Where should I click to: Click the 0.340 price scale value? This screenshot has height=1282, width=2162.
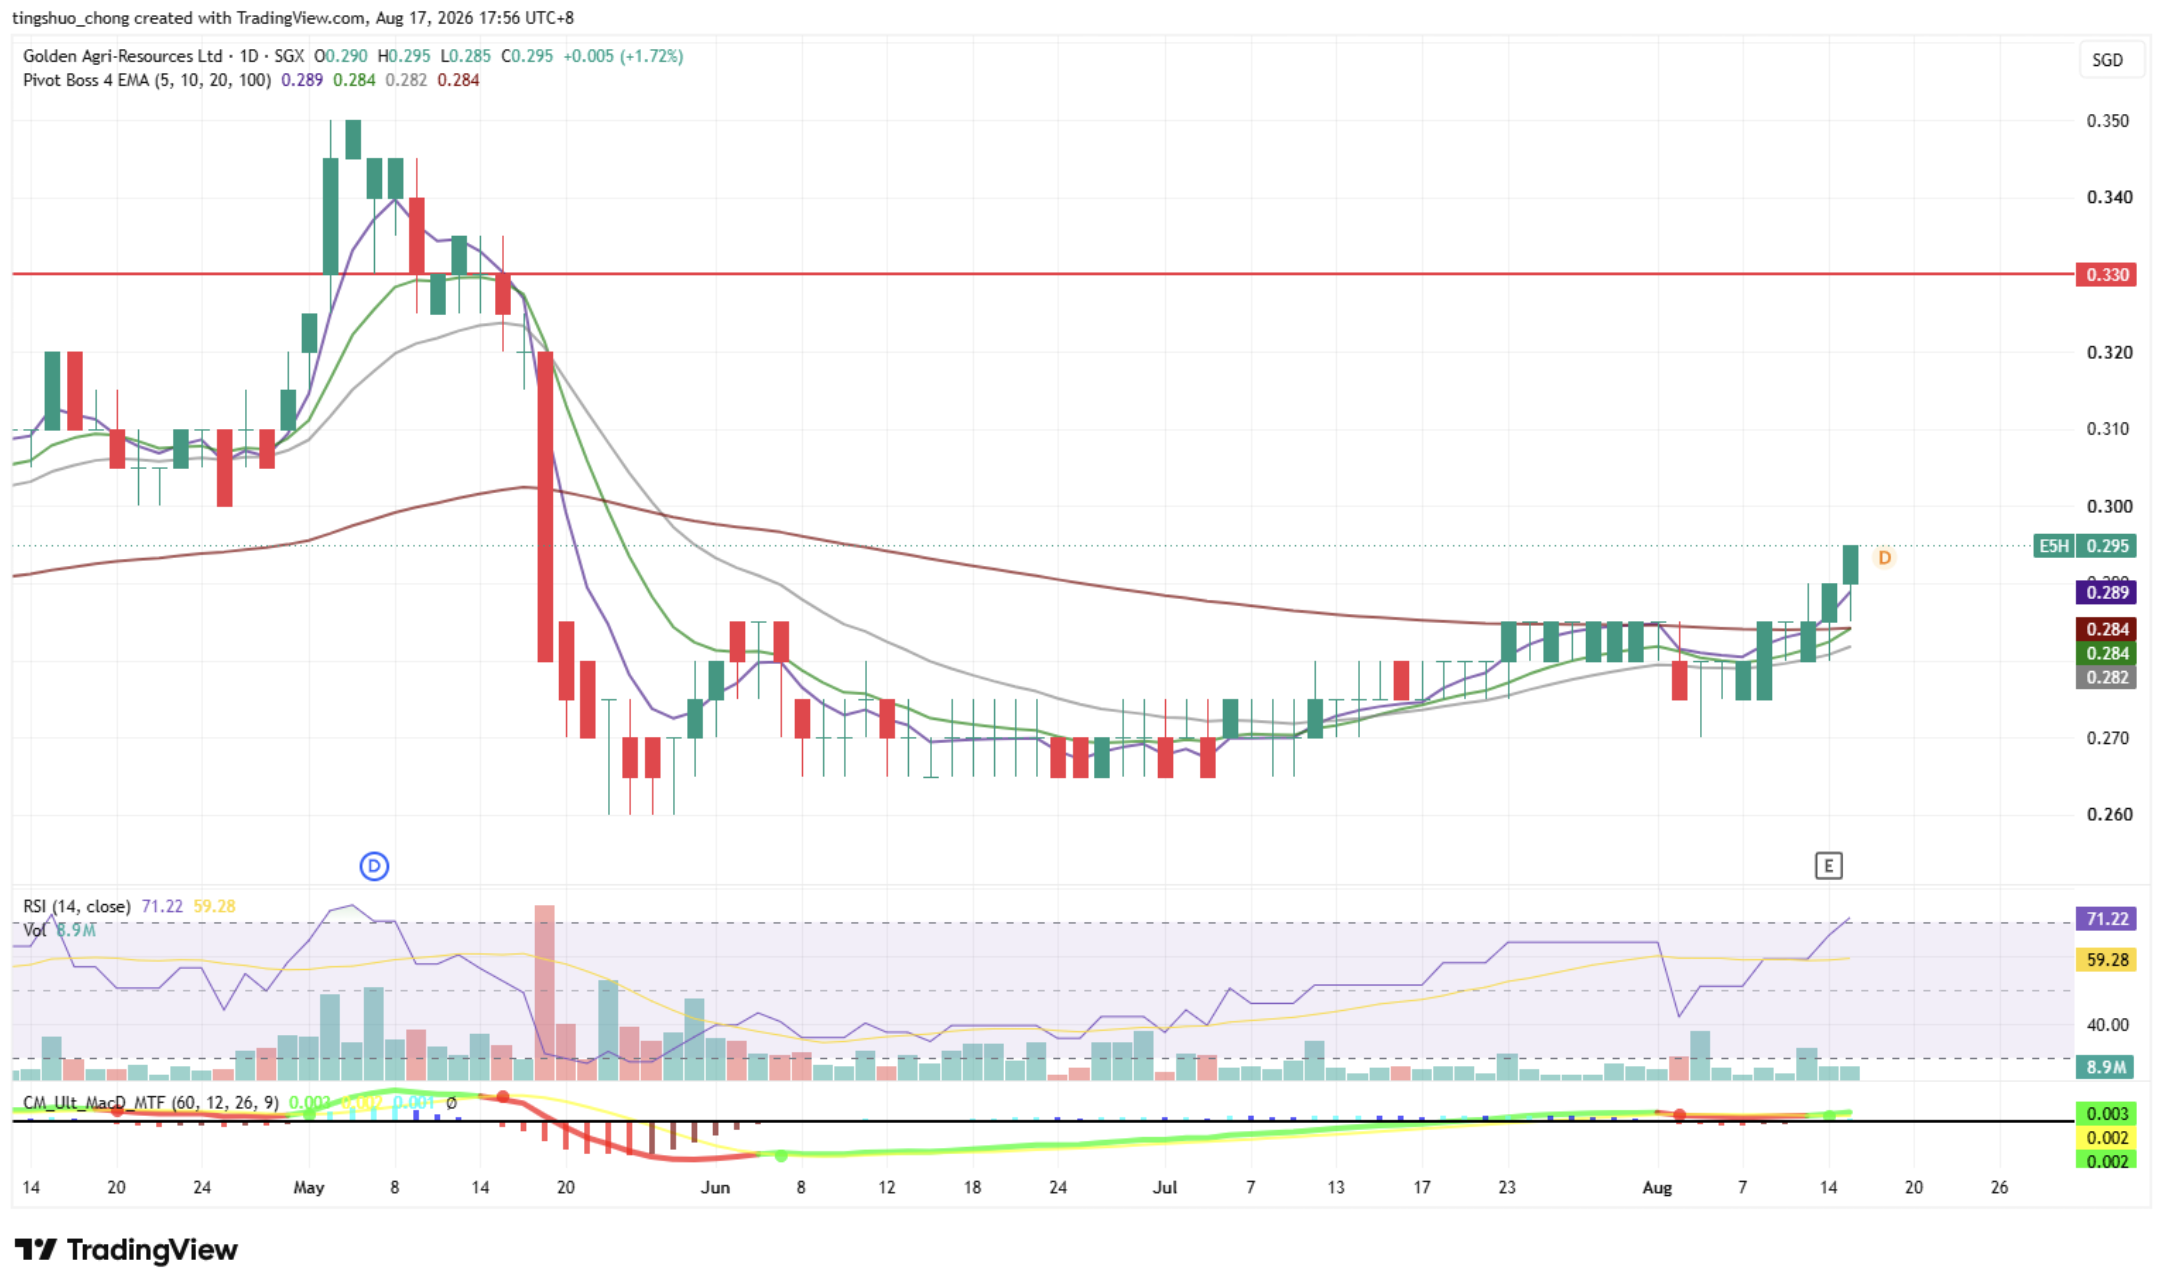(2108, 197)
